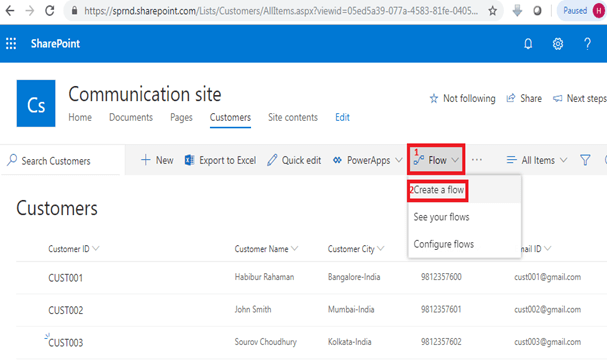The width and height of the screenshot is (607, 363).
Task: Click the Cs site logo tile
Action: tap(36, 103)
